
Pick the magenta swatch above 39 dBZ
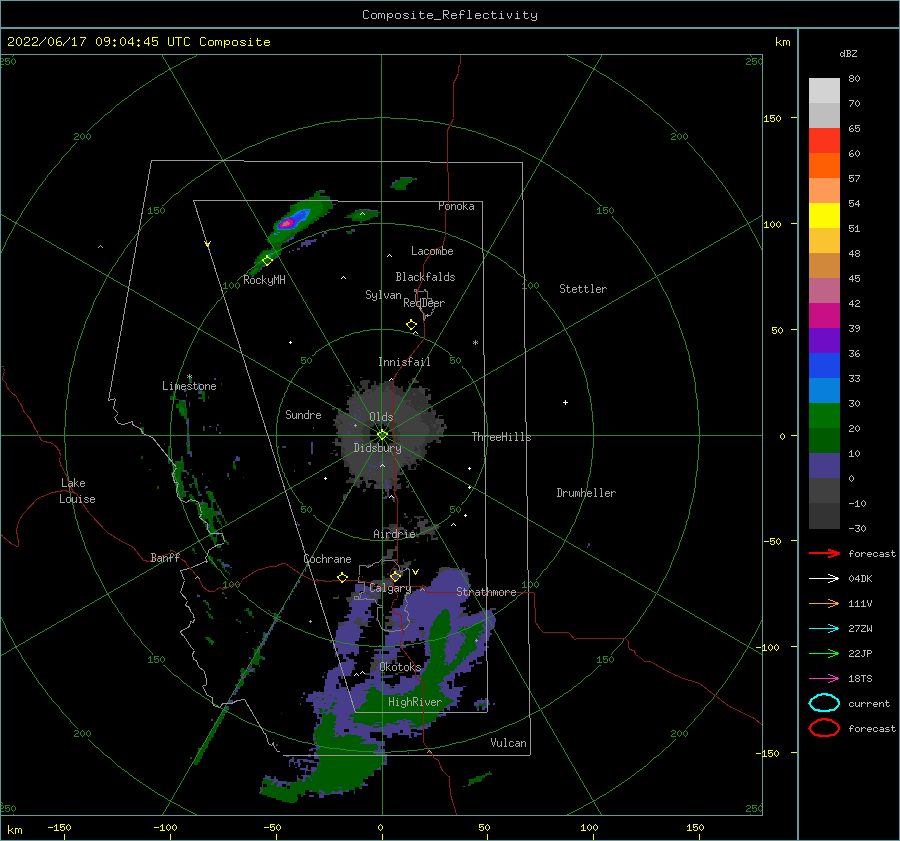pos(824,316)
